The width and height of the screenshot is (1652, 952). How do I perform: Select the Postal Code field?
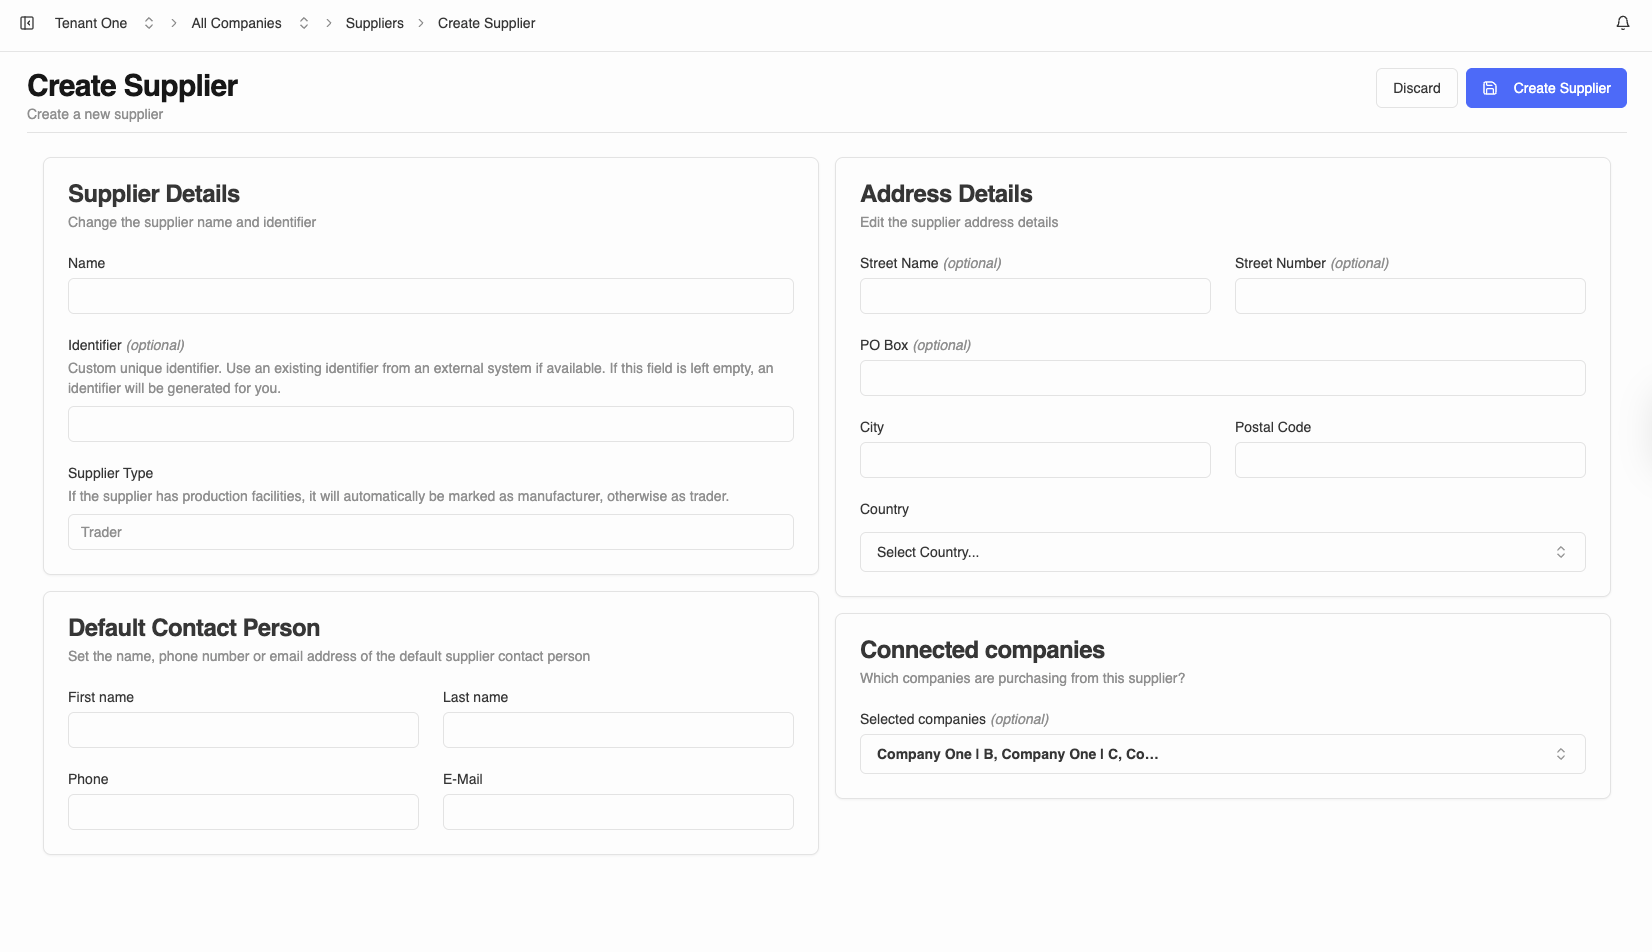pos(1409,460)
